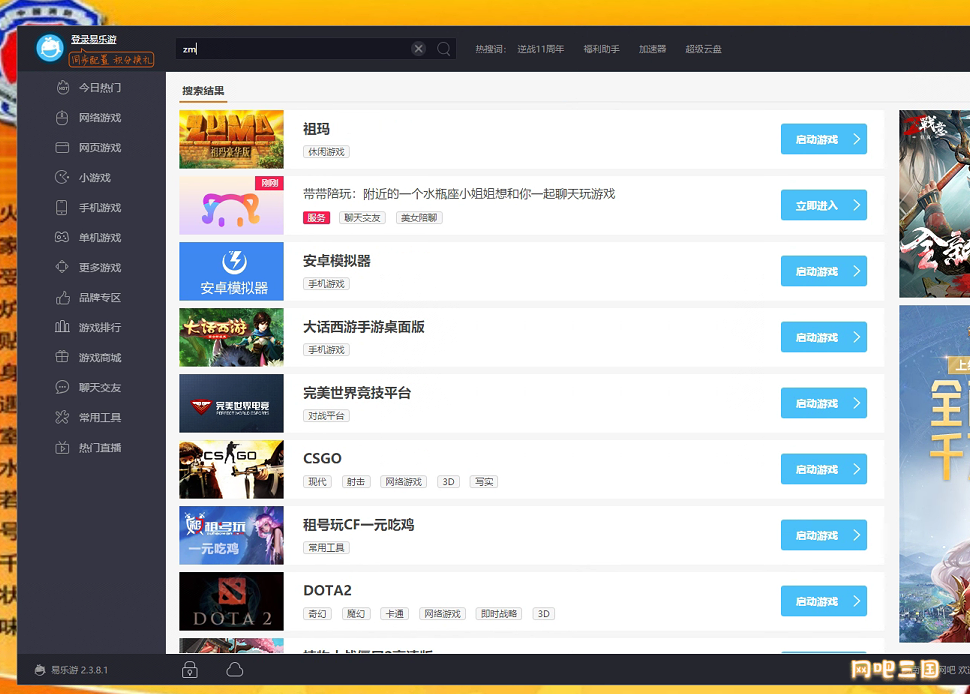Click the CS GO thumbnail
The image size is (970, 694).
point(231,469)
